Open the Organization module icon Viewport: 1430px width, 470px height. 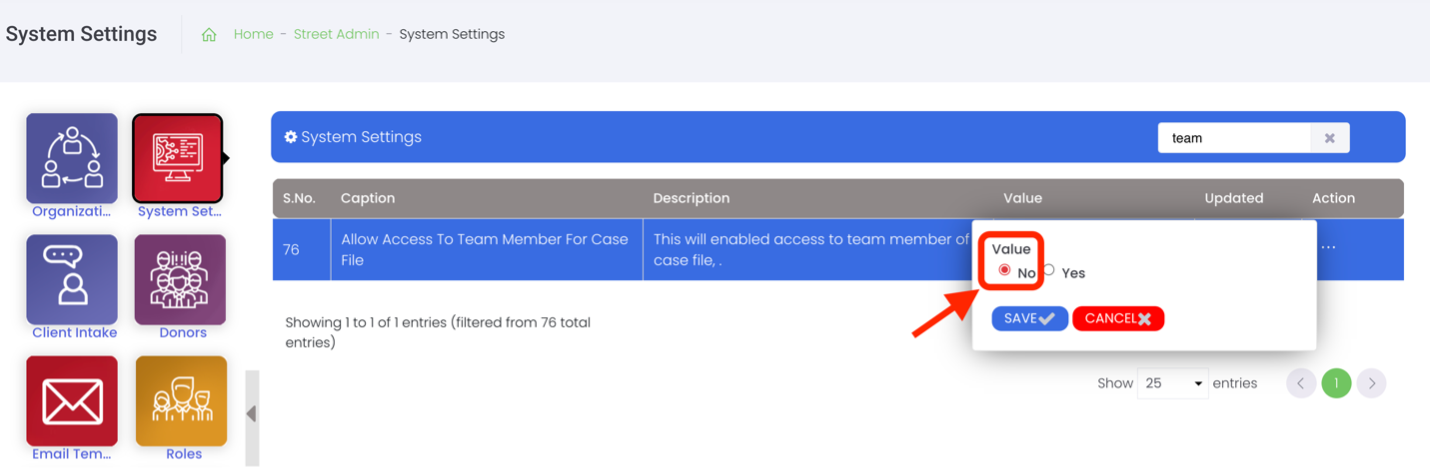point(72,158)
